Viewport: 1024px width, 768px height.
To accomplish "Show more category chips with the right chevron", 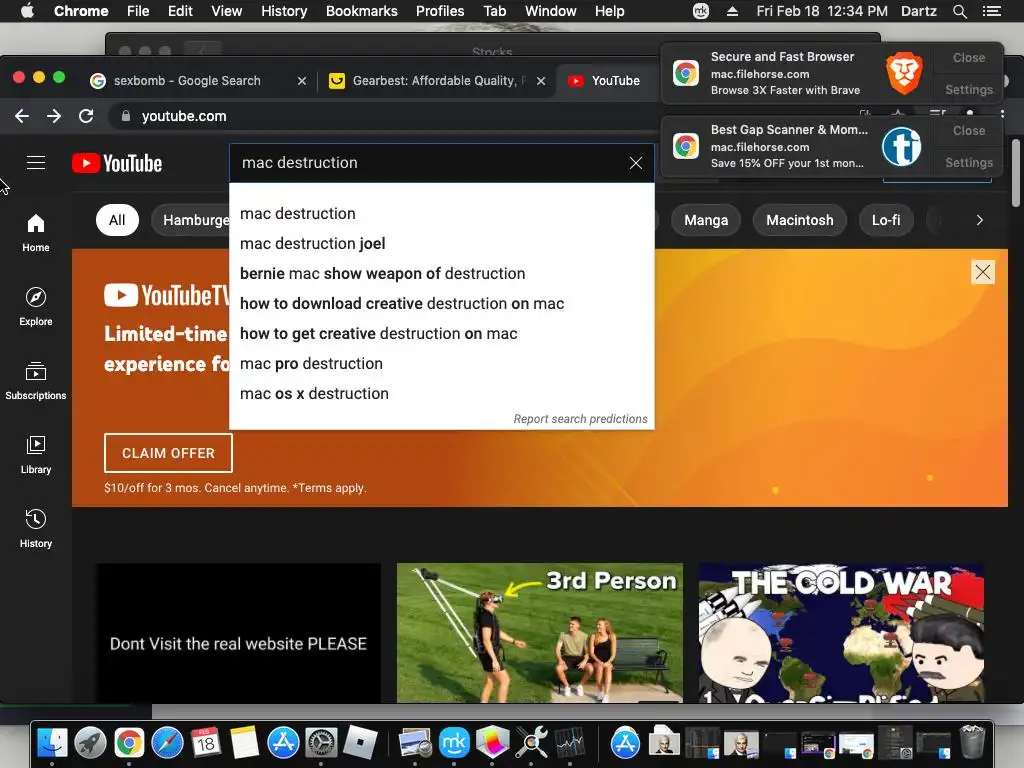I will pos(979,220).
